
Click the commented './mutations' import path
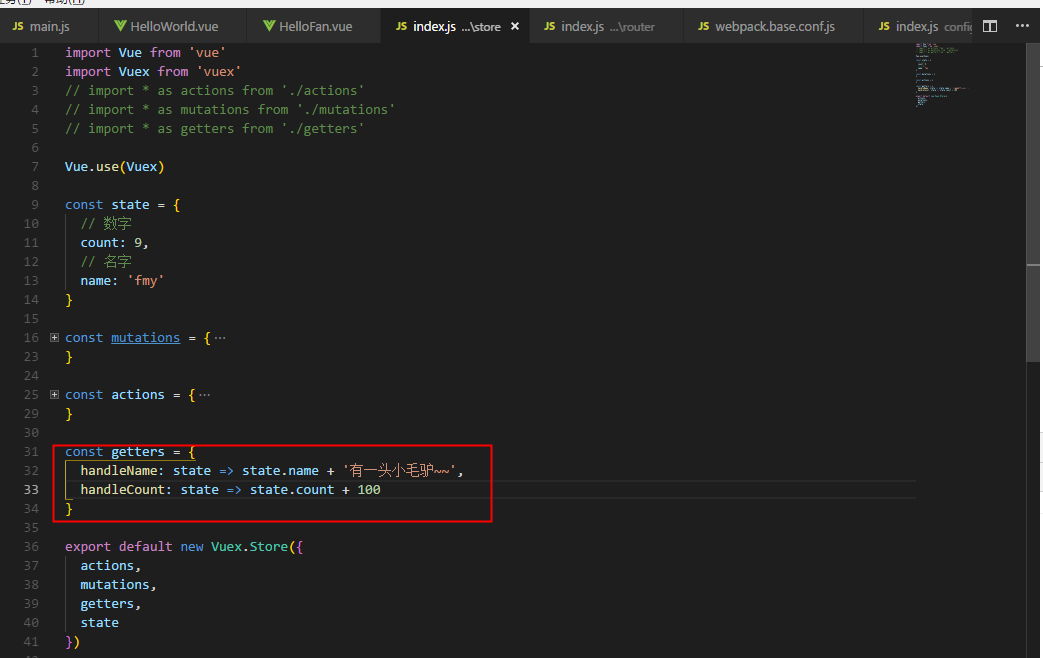(x=346, y=110)
